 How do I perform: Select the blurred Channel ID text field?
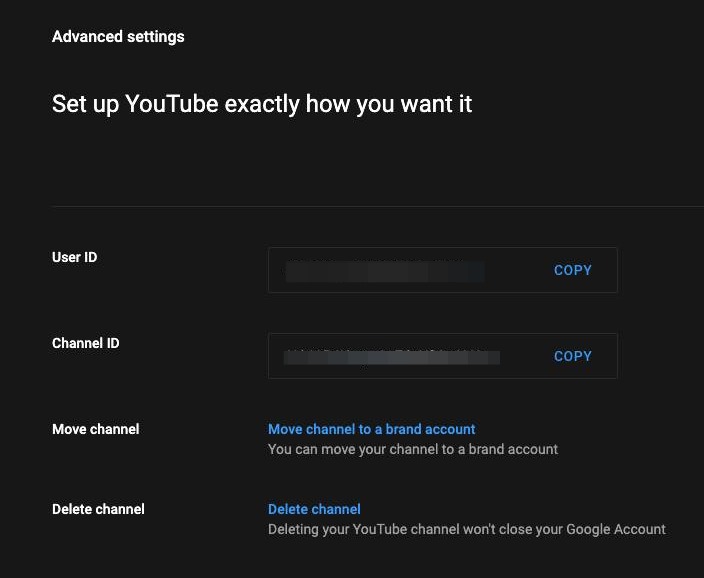[391, 356]
